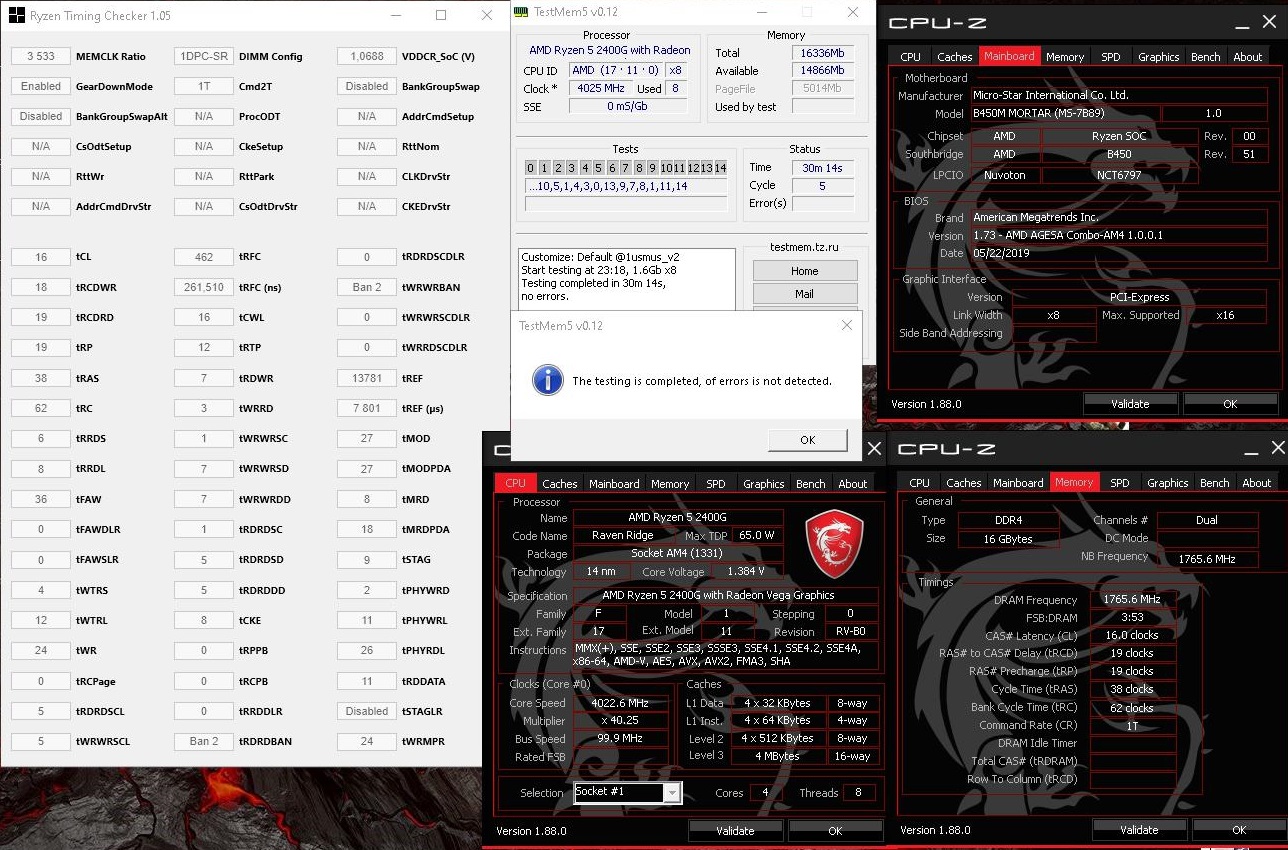The width and height of the screenshot is (1288, 850).
Task: Click OK in the CPU-Z Memory window
Action: coord(1239,830)
